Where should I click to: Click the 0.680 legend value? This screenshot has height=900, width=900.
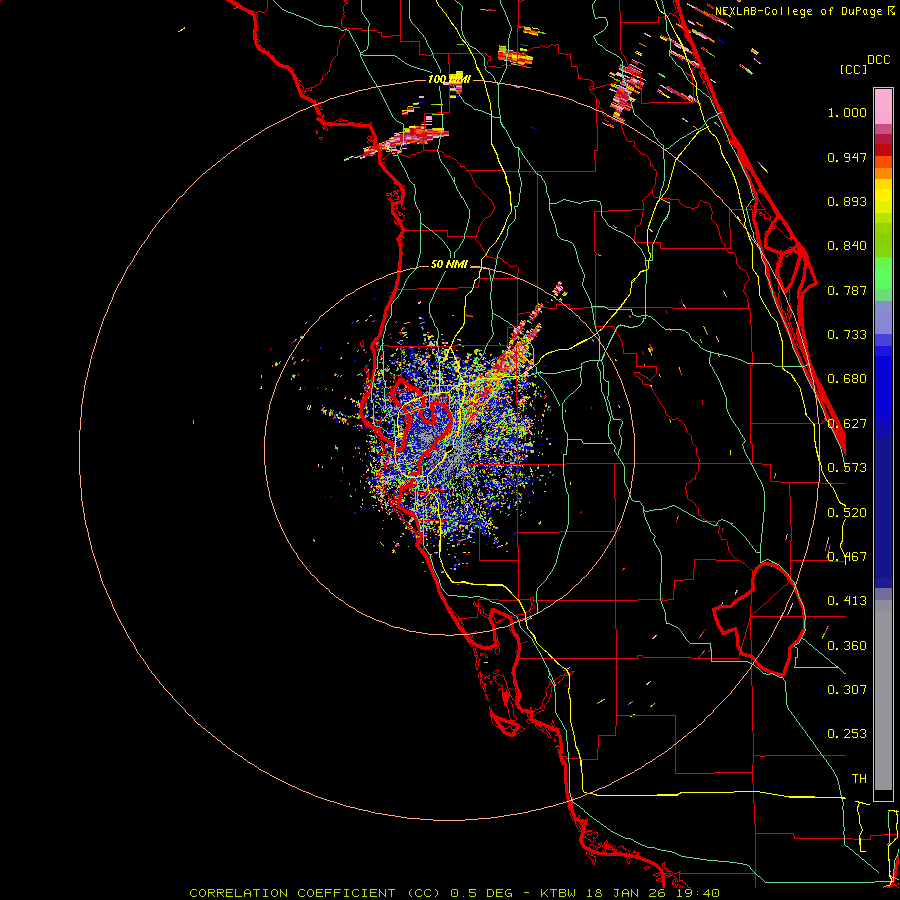tap(847, 379)
